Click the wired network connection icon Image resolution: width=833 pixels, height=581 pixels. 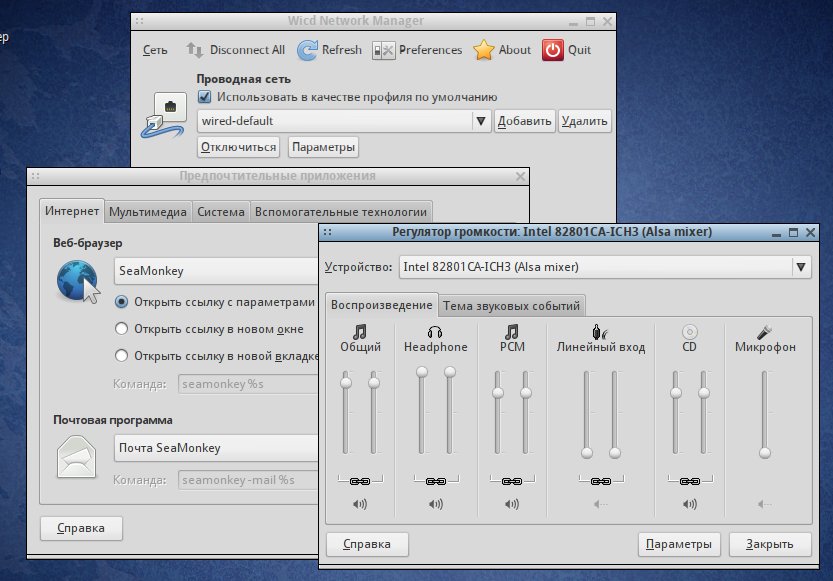click(x=164, y=115)
